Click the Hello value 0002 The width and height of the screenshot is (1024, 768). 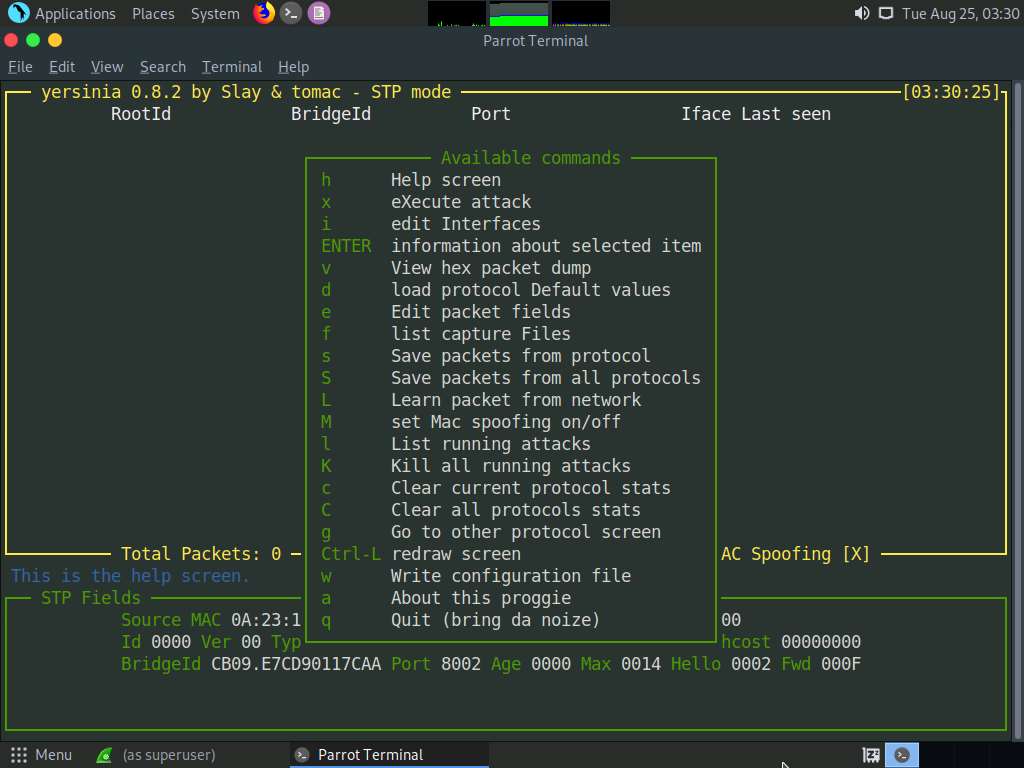click(x=751, y=664)
